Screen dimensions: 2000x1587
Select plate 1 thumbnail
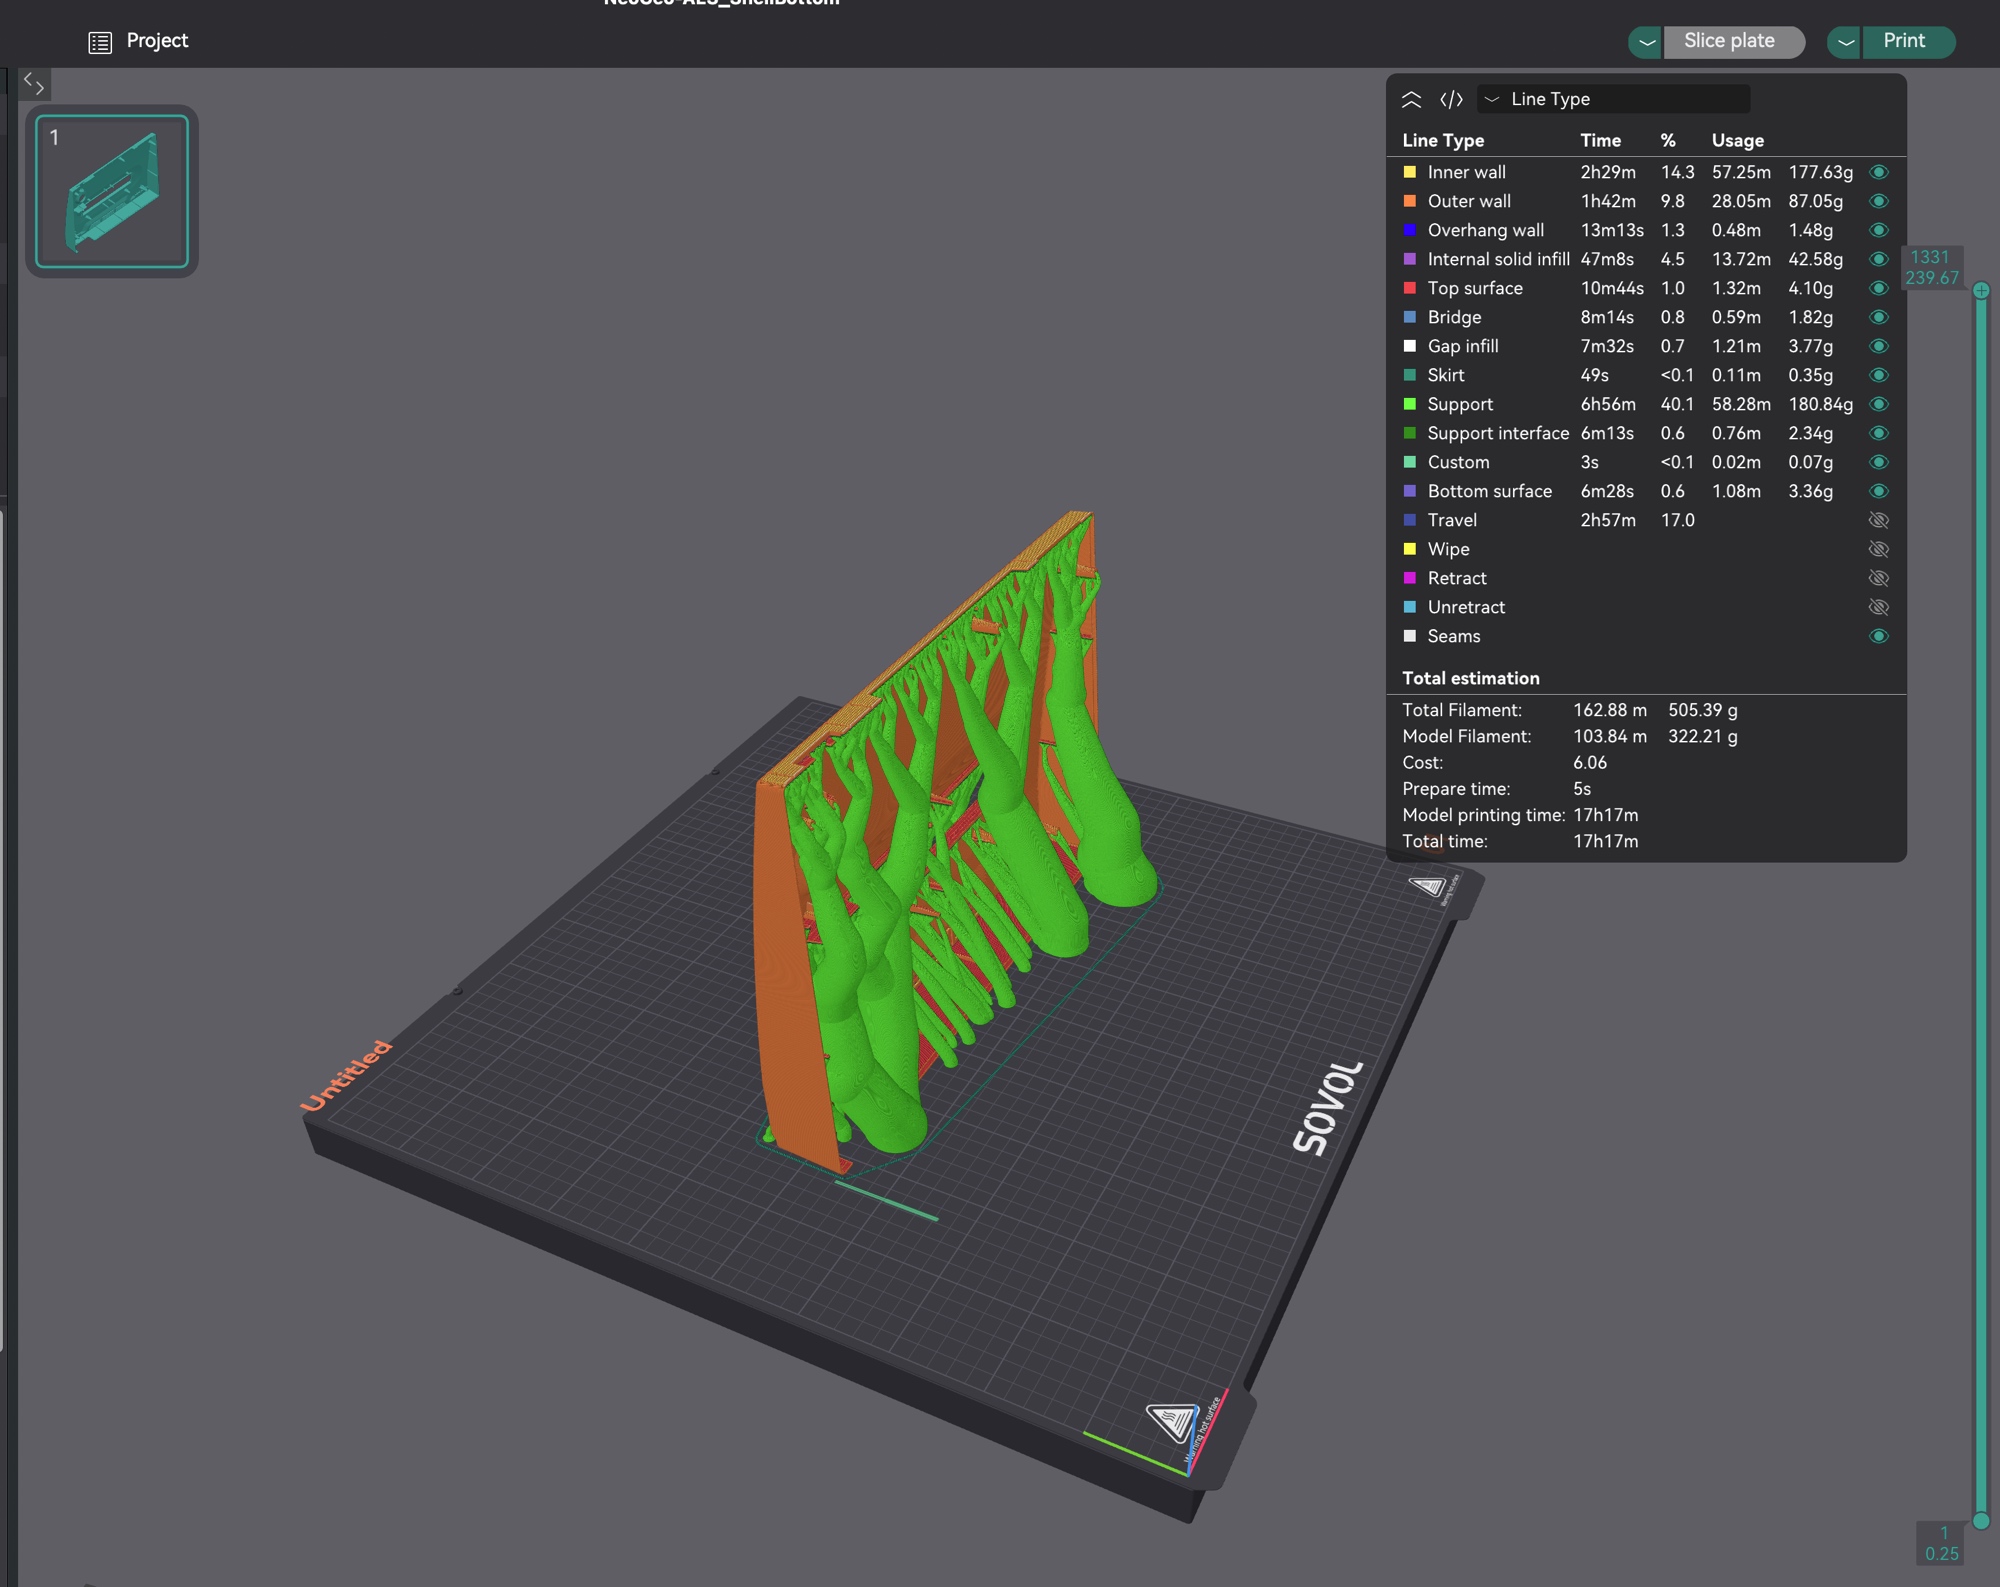pos(112,191)
